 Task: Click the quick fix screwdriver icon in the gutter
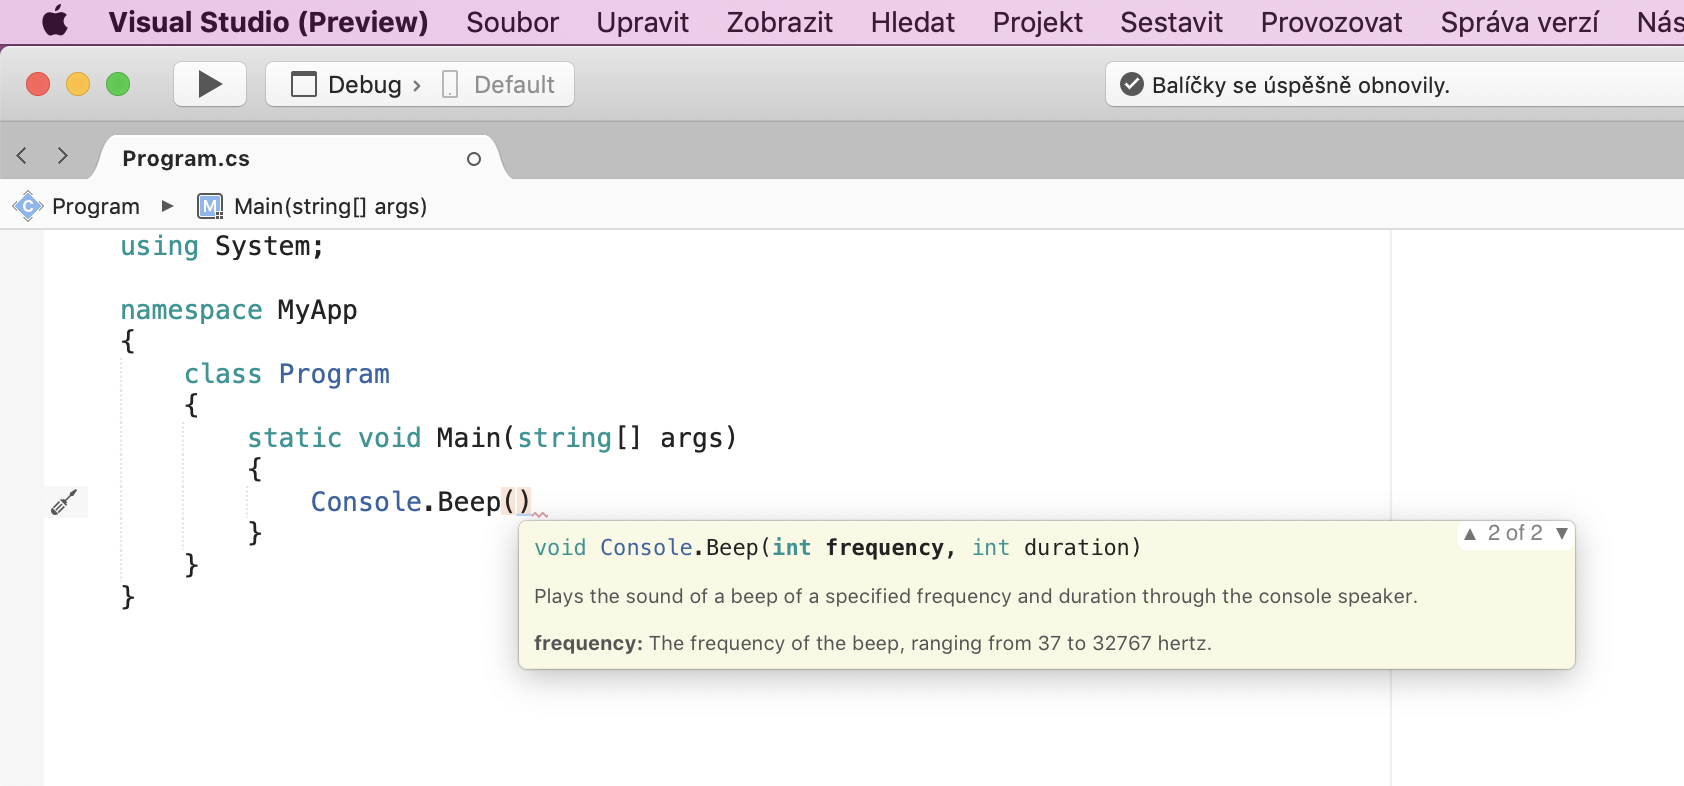[64, 502]
